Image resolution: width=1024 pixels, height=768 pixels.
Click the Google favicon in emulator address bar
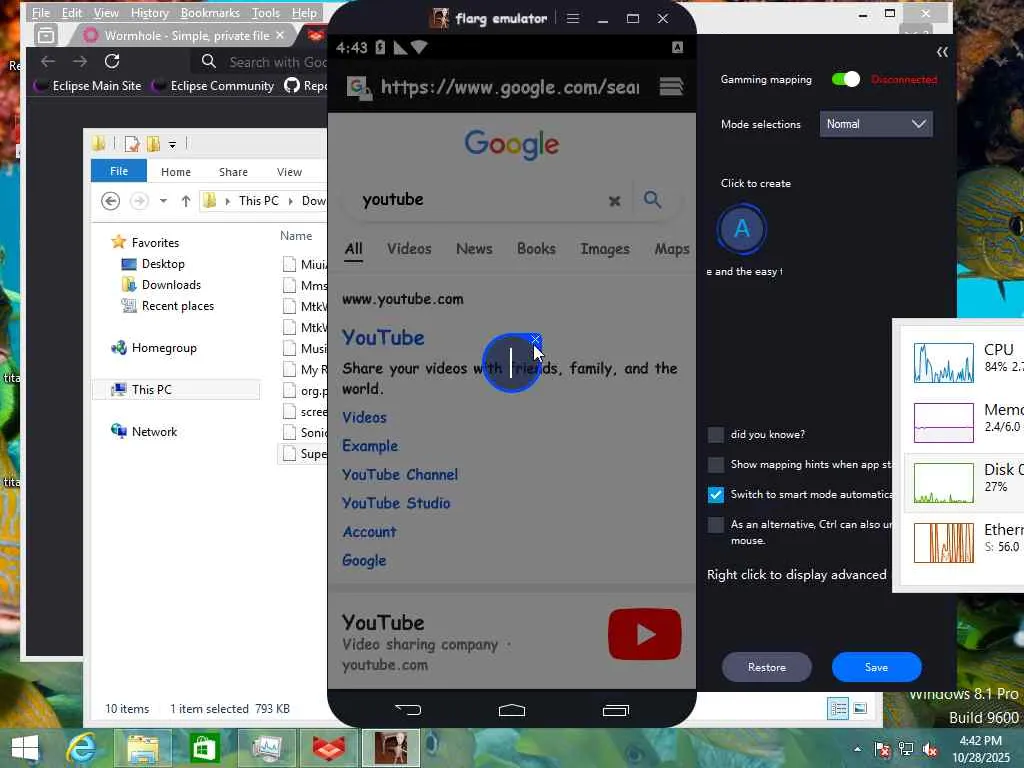(359, 87)
